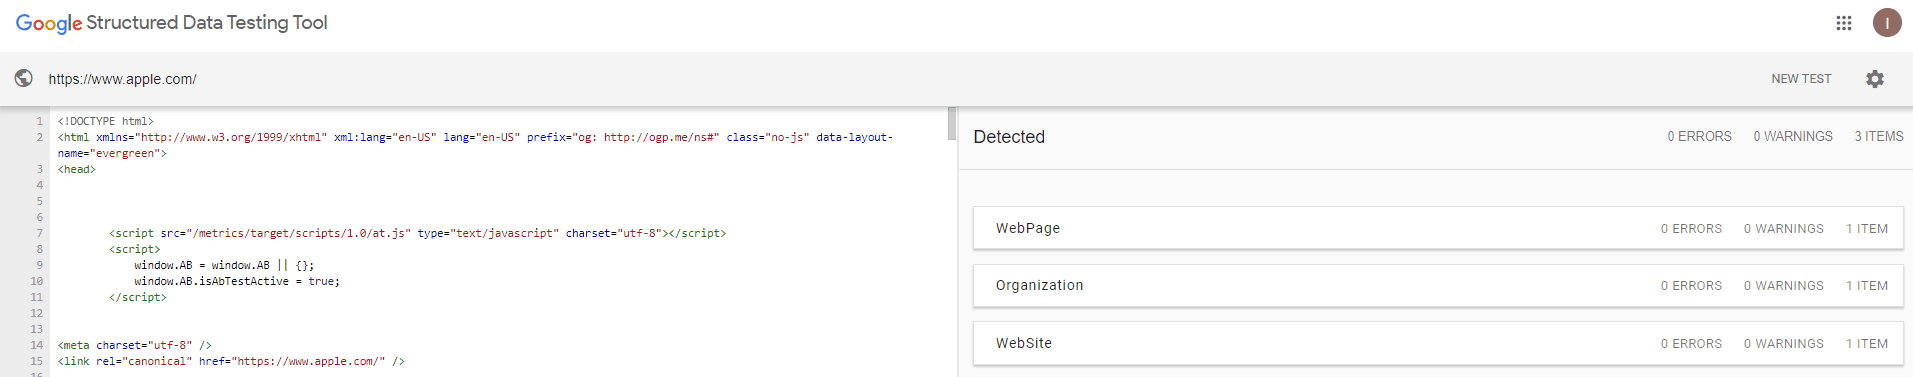
Task: Click the window.AB.isAbTestActive line
Action: (237, 281)
